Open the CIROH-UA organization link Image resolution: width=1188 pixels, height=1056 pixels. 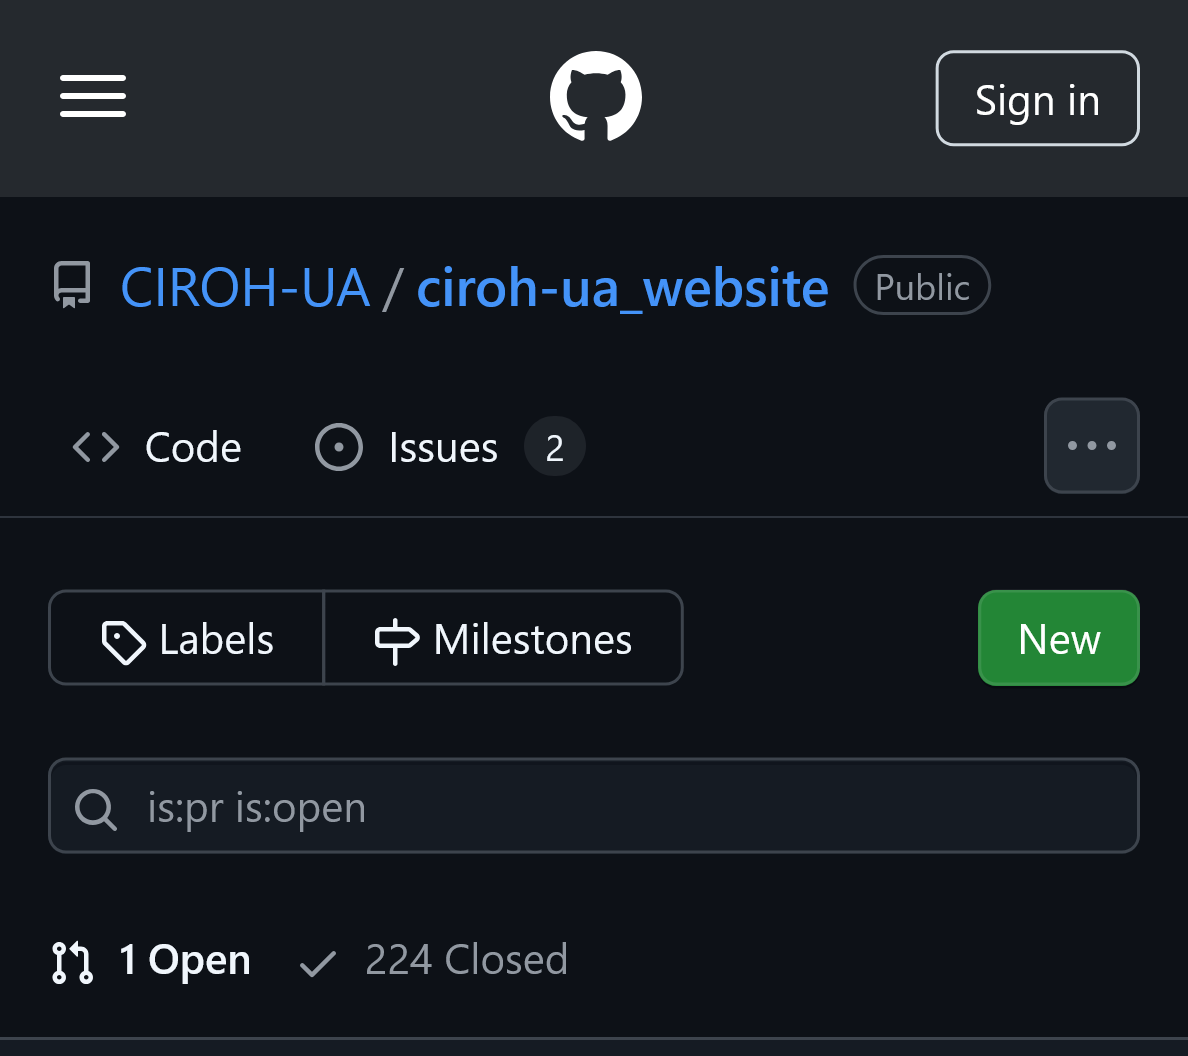tap(245, 286)
